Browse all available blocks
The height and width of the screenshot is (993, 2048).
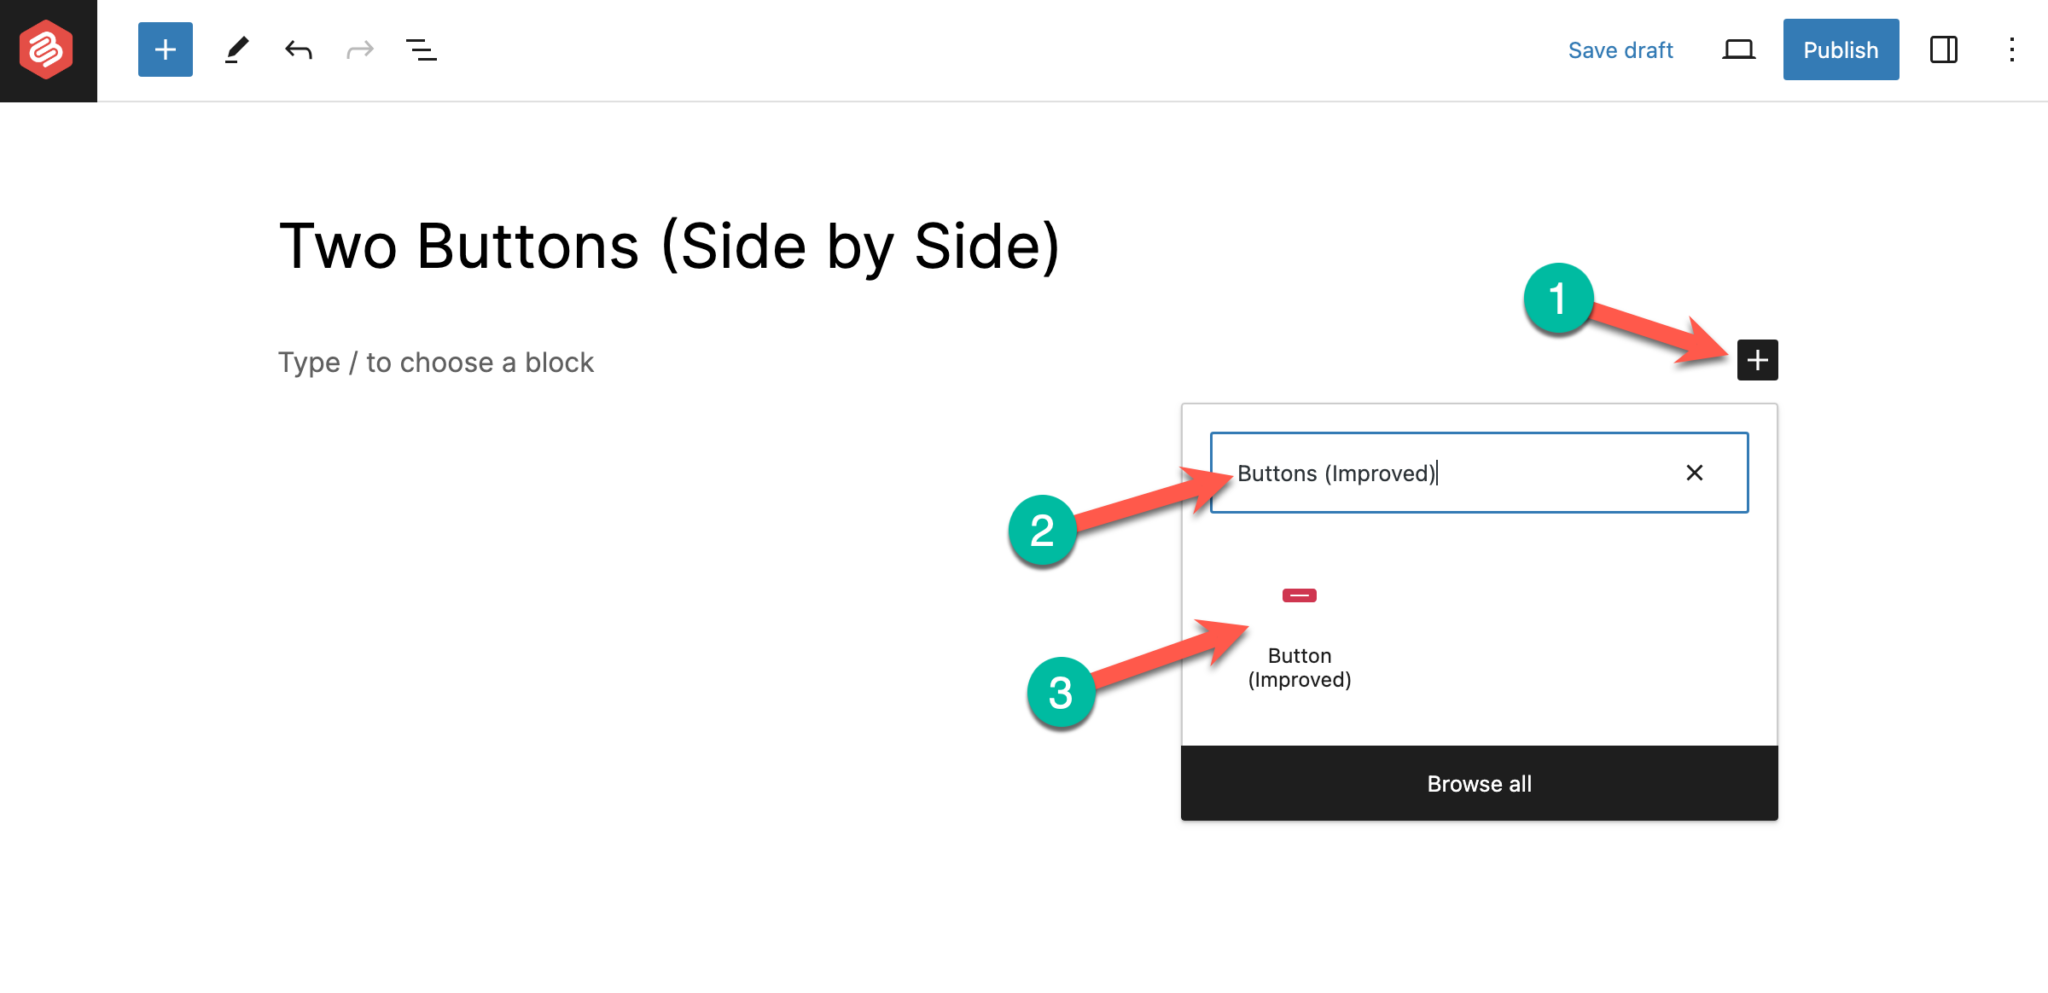pyautogui.click(x=1479, y=783)
